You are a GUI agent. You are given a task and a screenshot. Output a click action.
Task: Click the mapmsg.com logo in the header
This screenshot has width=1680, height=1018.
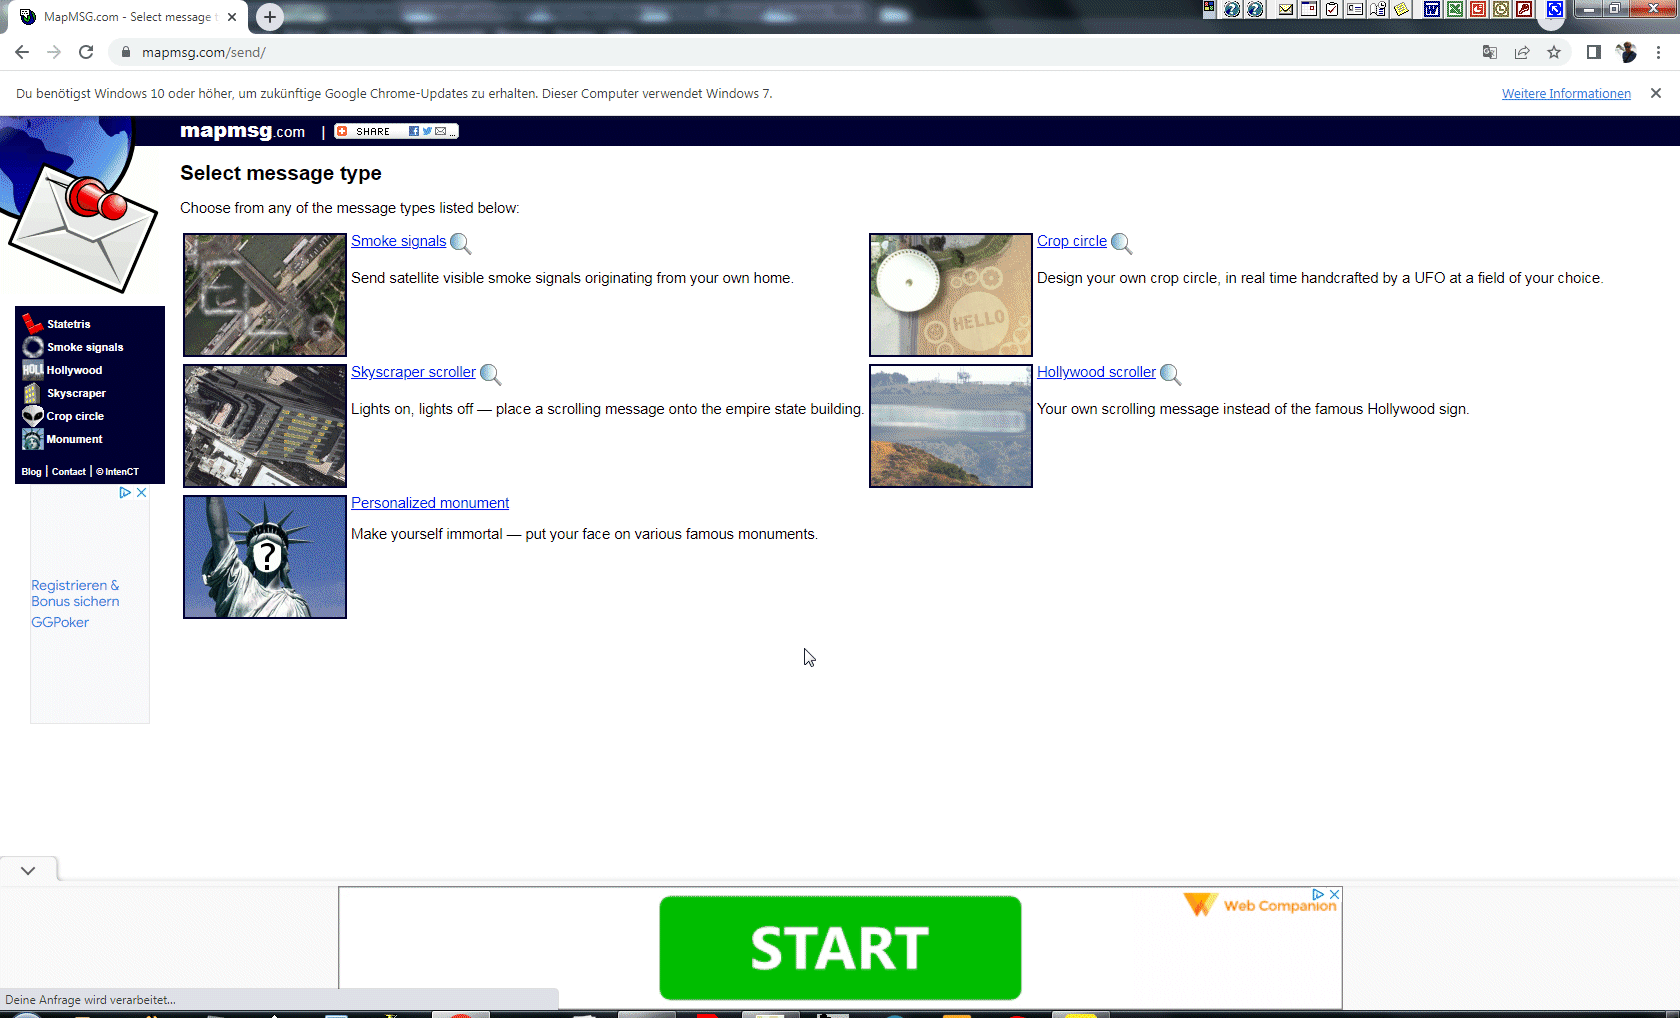tap(242, 131)
